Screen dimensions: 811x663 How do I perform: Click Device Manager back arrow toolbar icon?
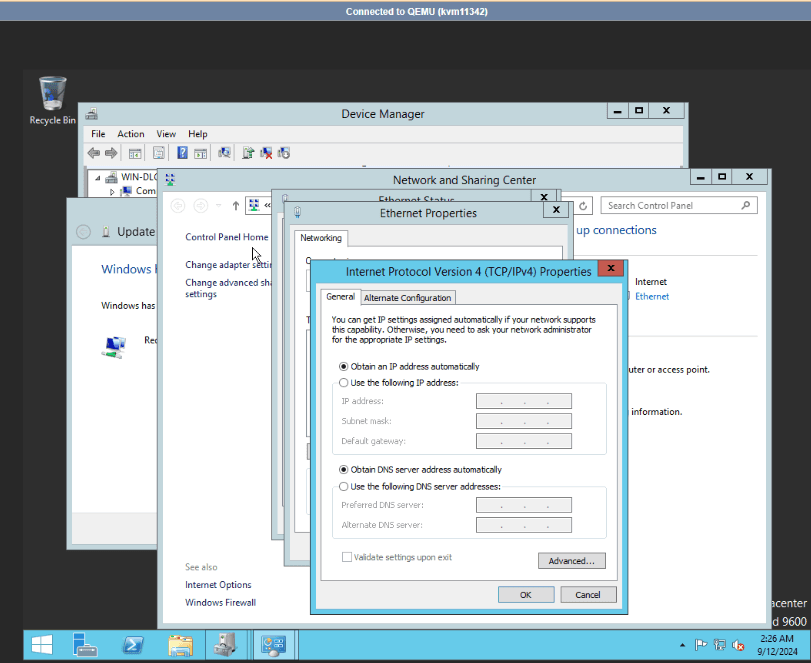pyautogui.click(x=94, y=153)
